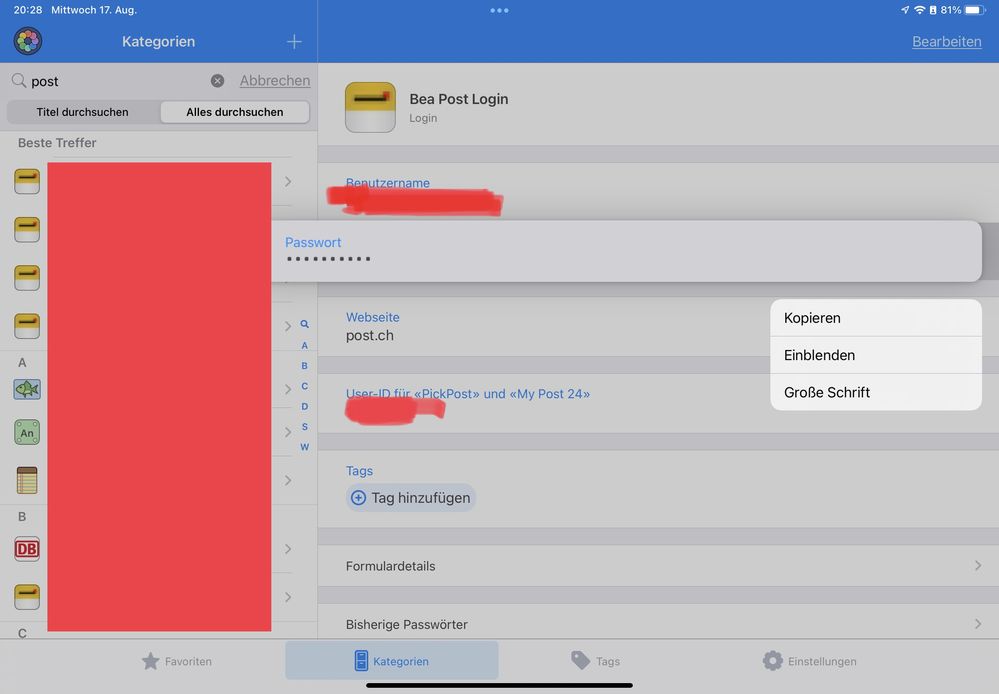Tap the User-ID für «PickPost» label
The image size is (999, 694).
468,394
